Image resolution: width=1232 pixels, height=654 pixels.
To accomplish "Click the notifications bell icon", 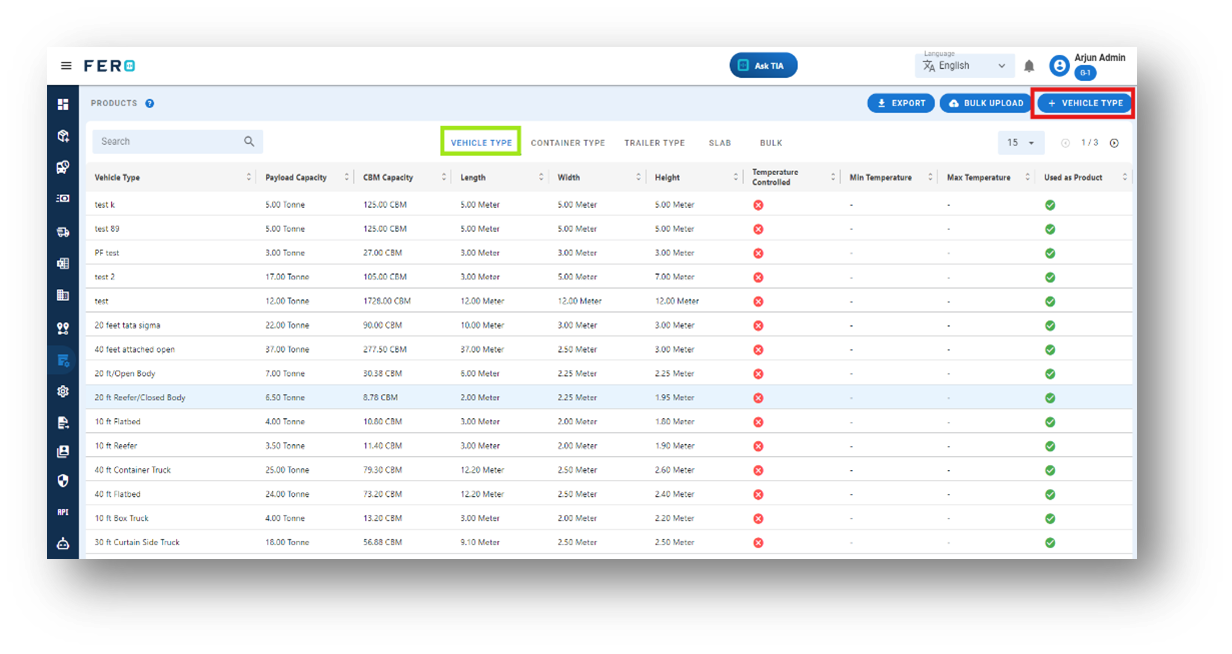I will (x=1029, y=66).
